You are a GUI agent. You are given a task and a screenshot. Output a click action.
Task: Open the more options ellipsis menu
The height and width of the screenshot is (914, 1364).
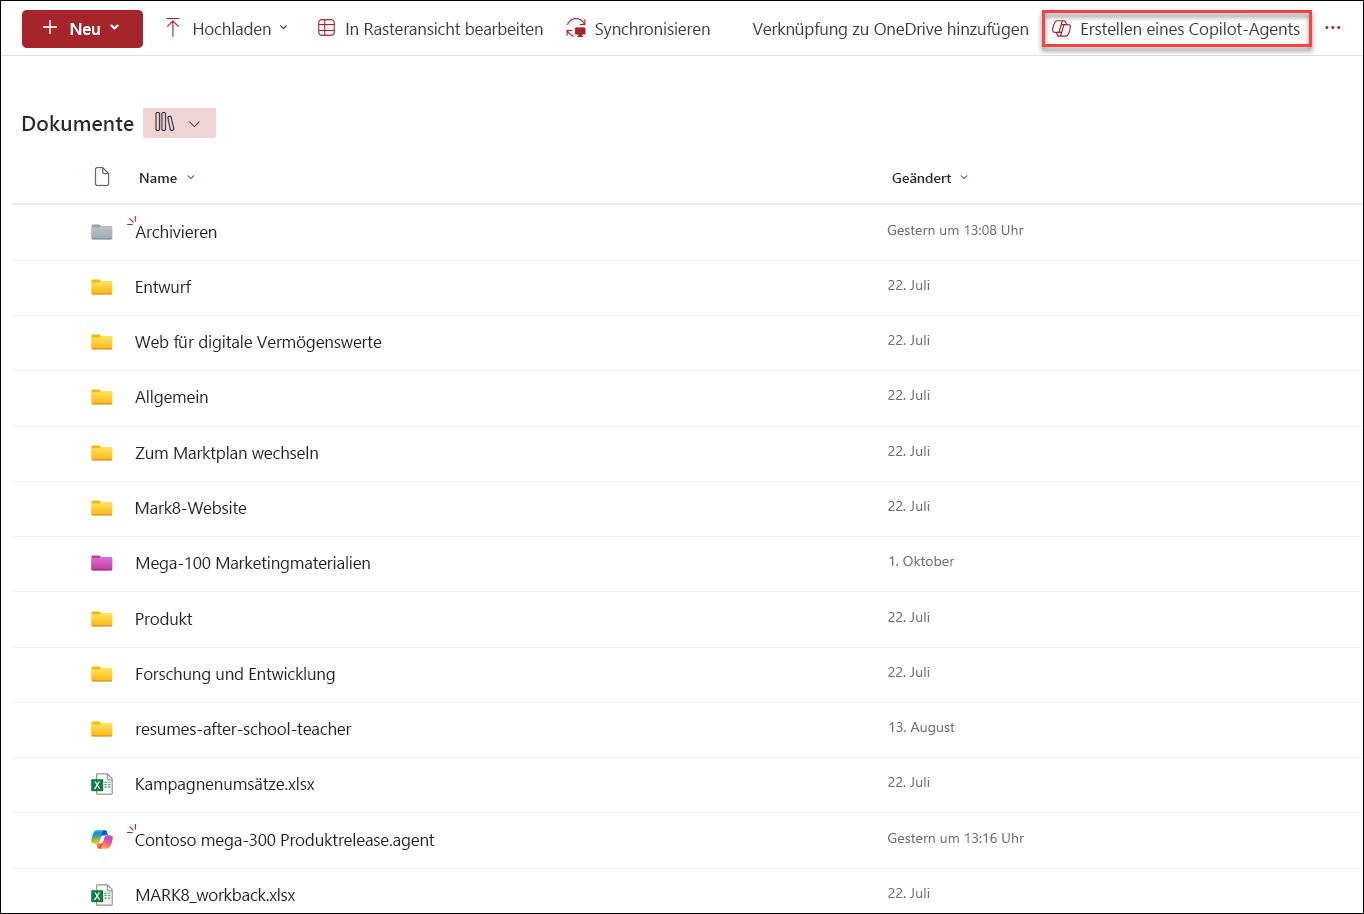(1332, 28)
